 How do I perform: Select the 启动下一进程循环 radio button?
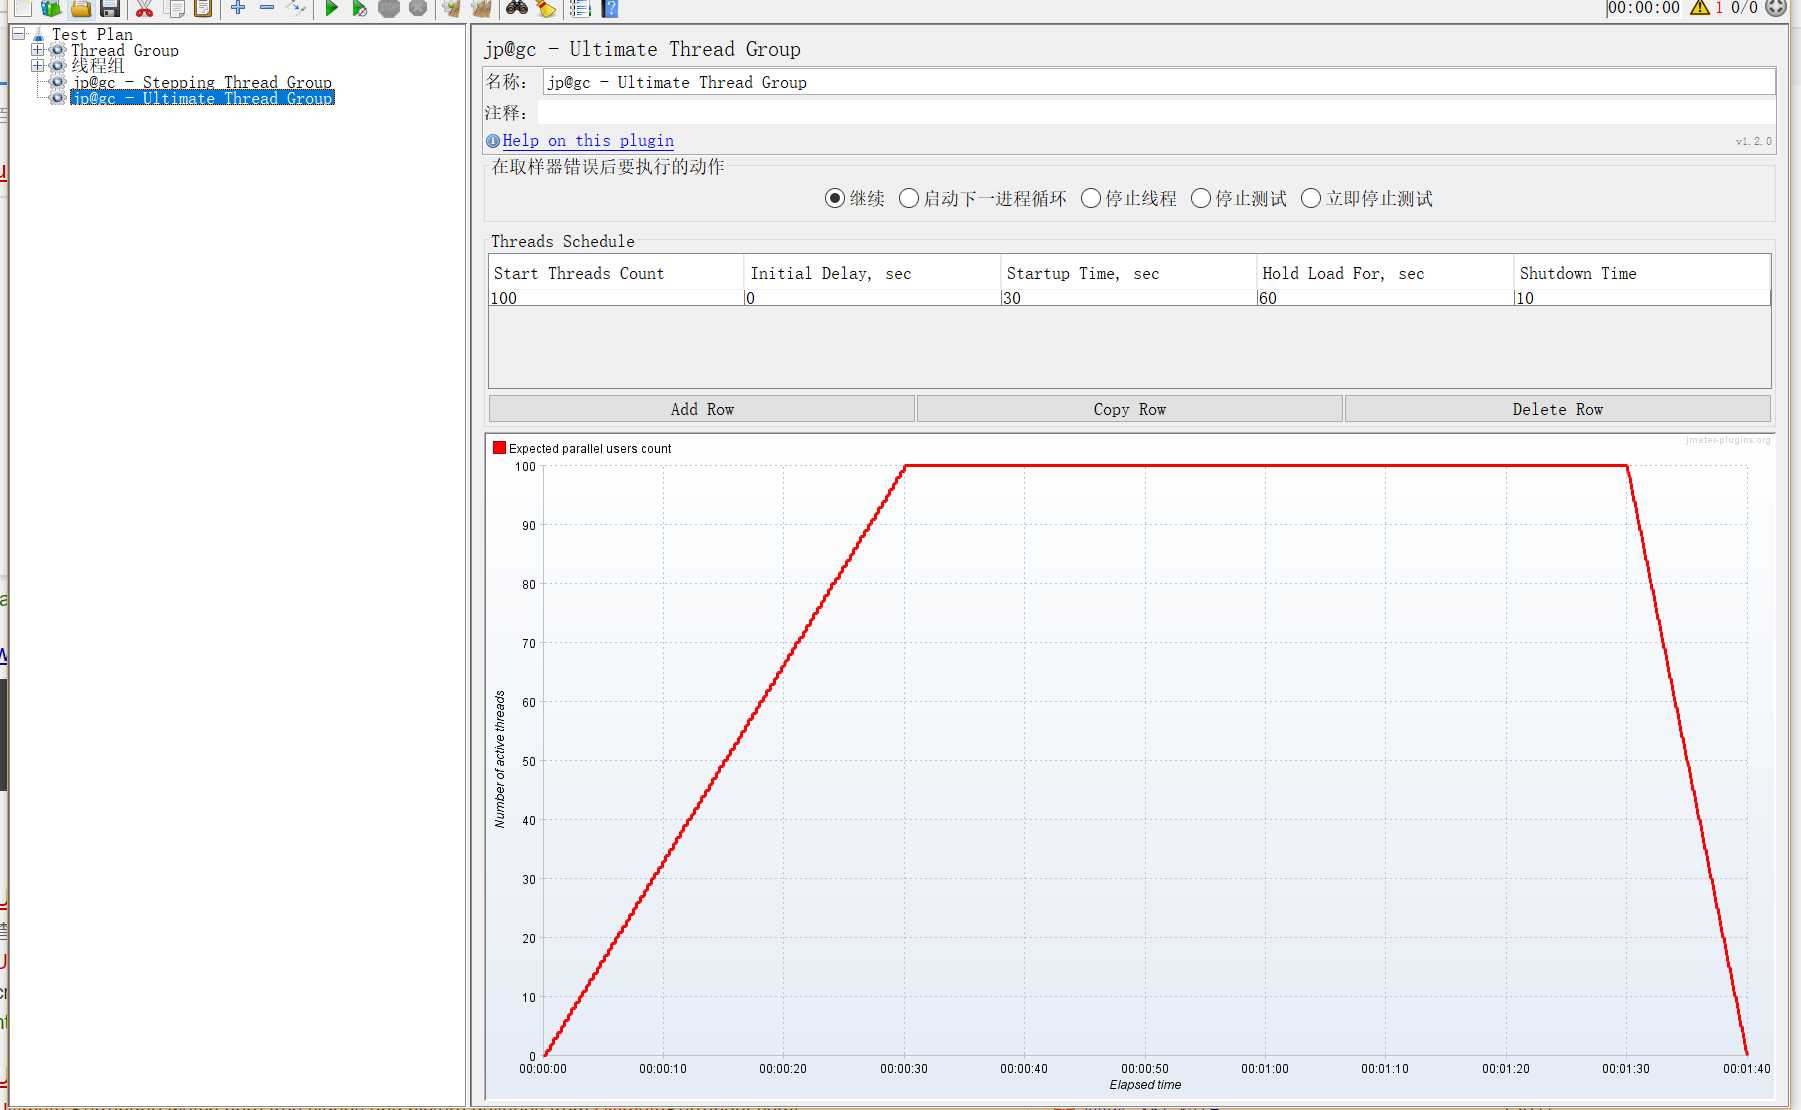point(909,198)
